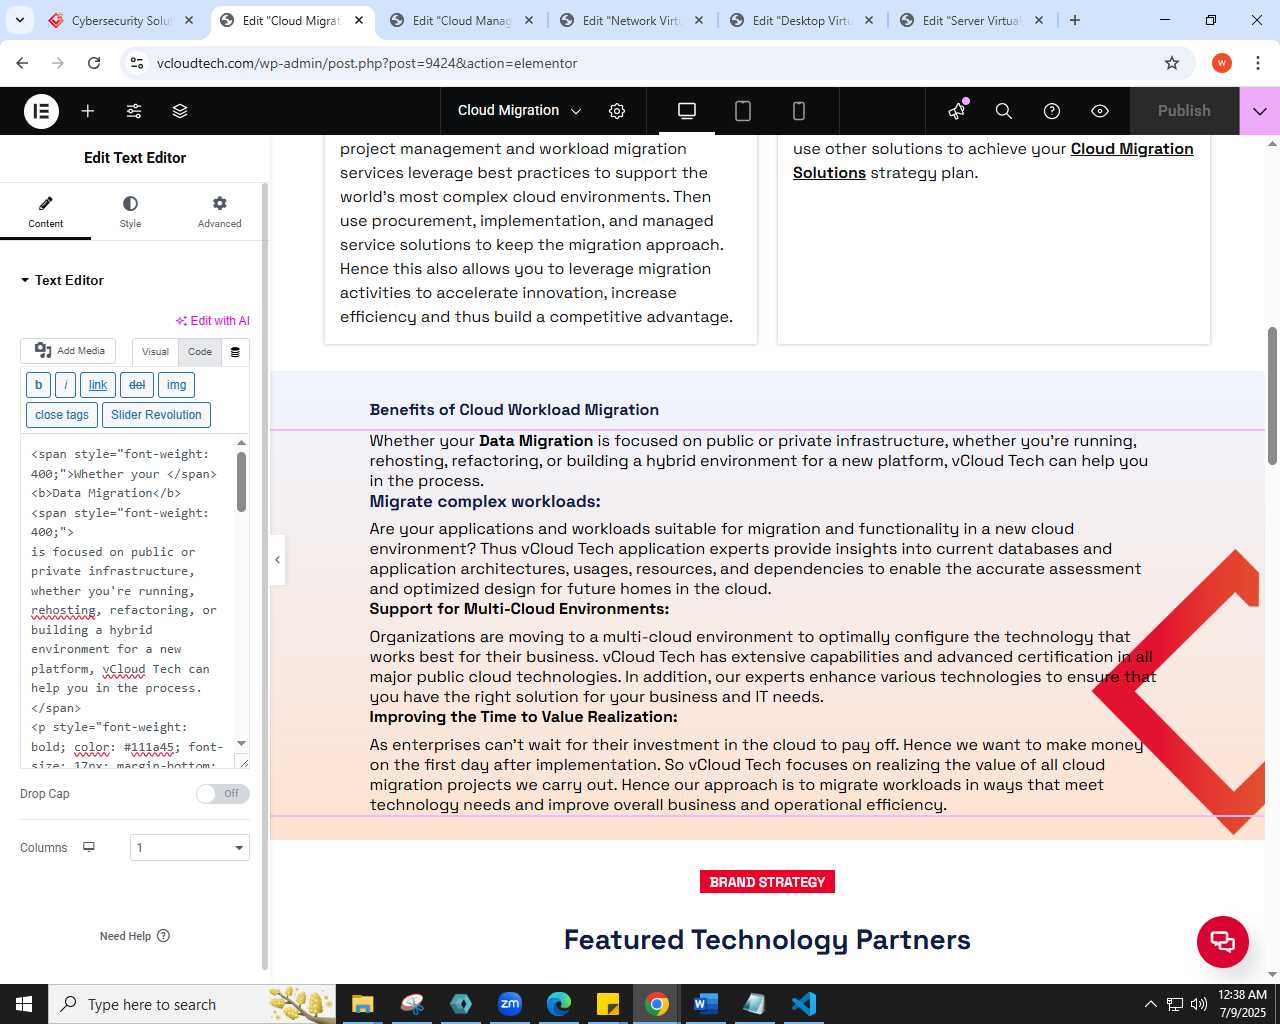Expand the Publish options arrow
The height and width of the screenshot is (1024, 1280).
pos(1260,111)
